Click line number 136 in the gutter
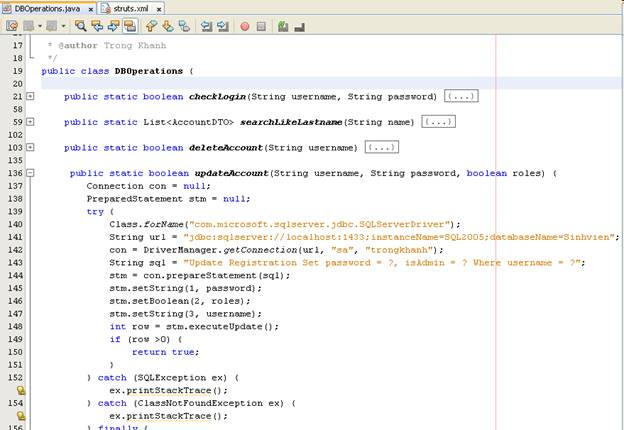624x430 pixels. pyautogui.click(x=15, y=173)
